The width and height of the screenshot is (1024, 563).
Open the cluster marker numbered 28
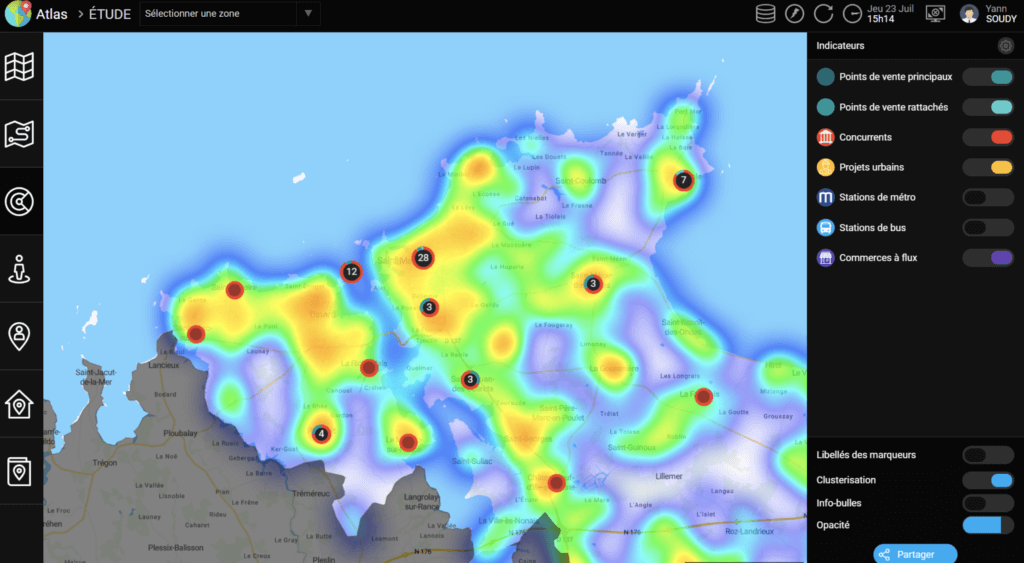(x=423, y=258)
